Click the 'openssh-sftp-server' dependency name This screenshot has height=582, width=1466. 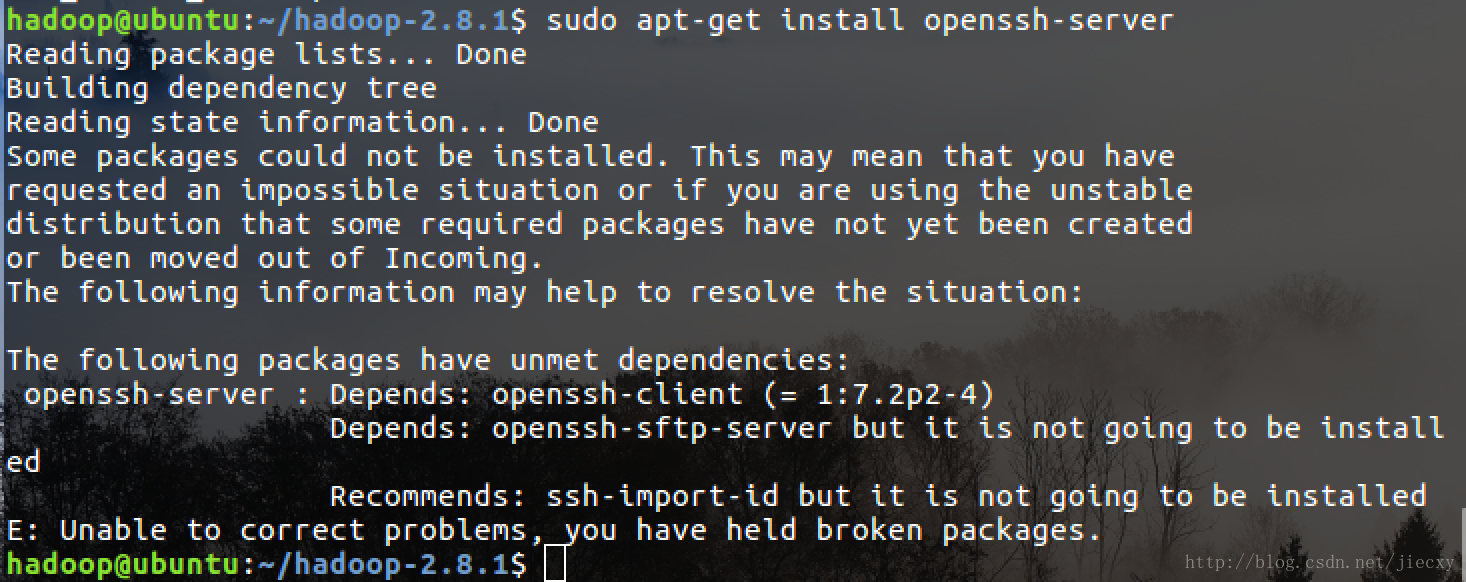point(661,429)
